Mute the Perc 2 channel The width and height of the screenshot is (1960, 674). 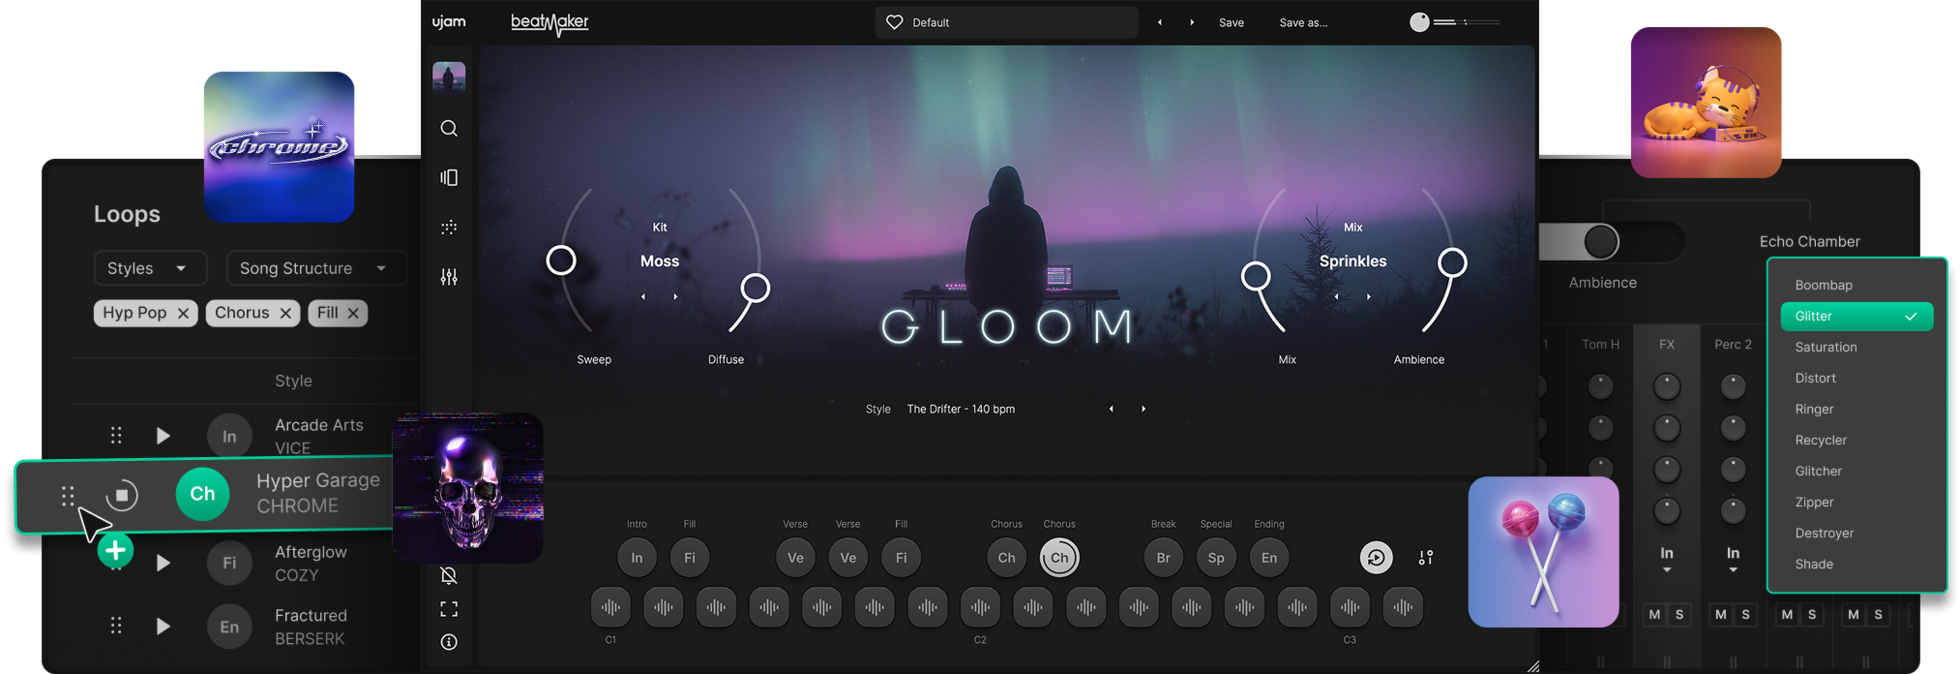[1720, 614]
